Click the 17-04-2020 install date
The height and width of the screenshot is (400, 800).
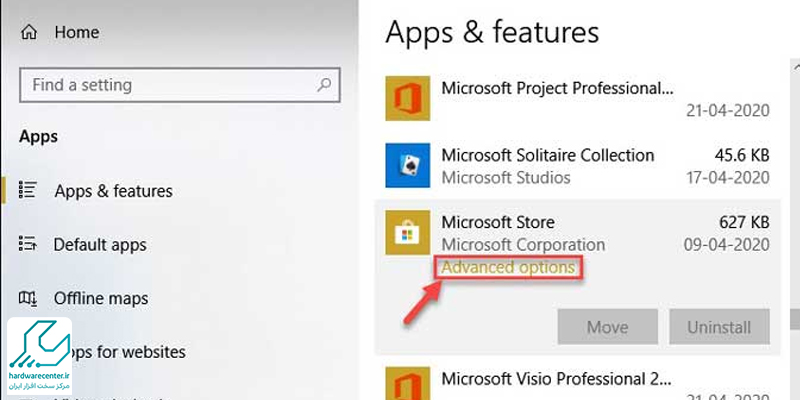(x=727, y=178)
